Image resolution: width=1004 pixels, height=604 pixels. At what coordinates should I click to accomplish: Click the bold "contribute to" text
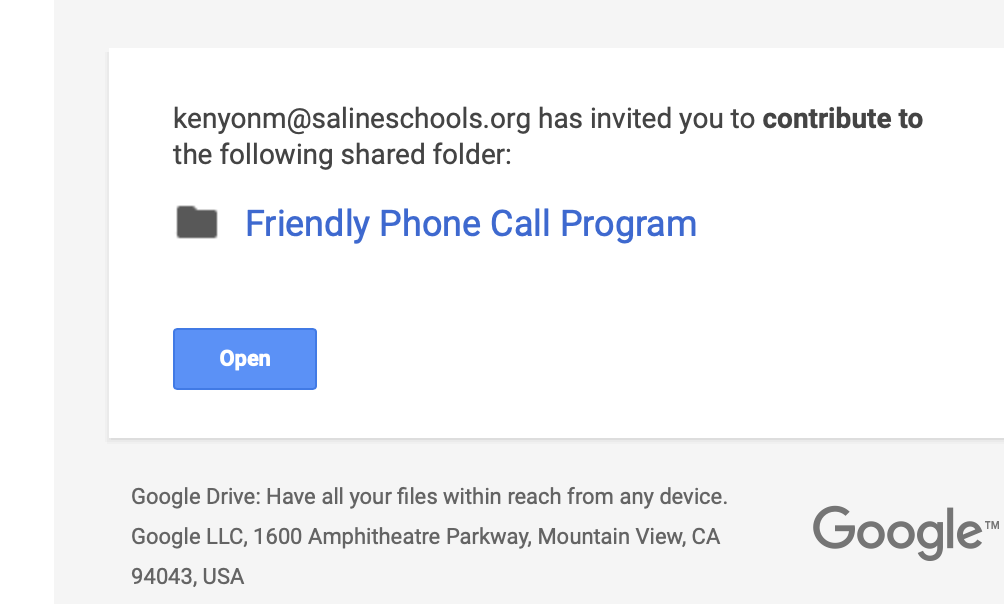(x=842, y=119)
